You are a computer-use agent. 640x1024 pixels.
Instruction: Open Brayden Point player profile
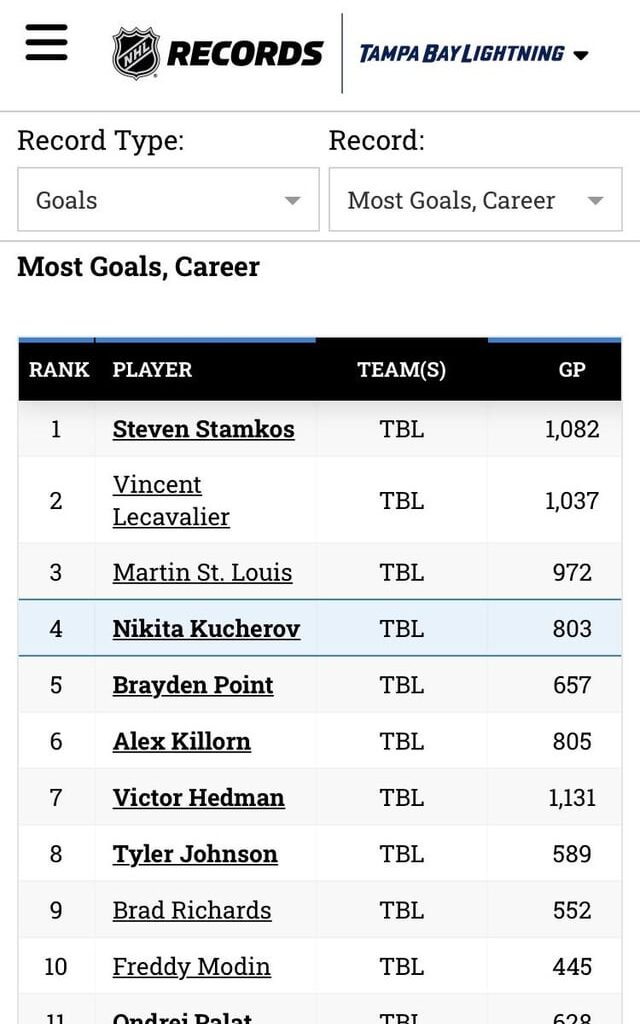192,685
